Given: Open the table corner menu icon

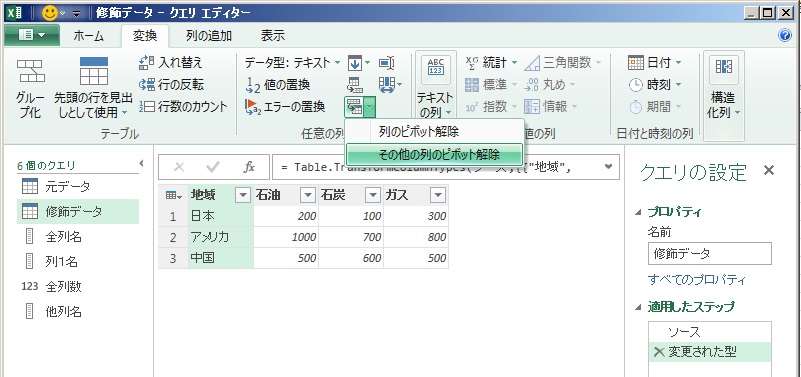Looking at the screenshot, I should coord(173,195).
